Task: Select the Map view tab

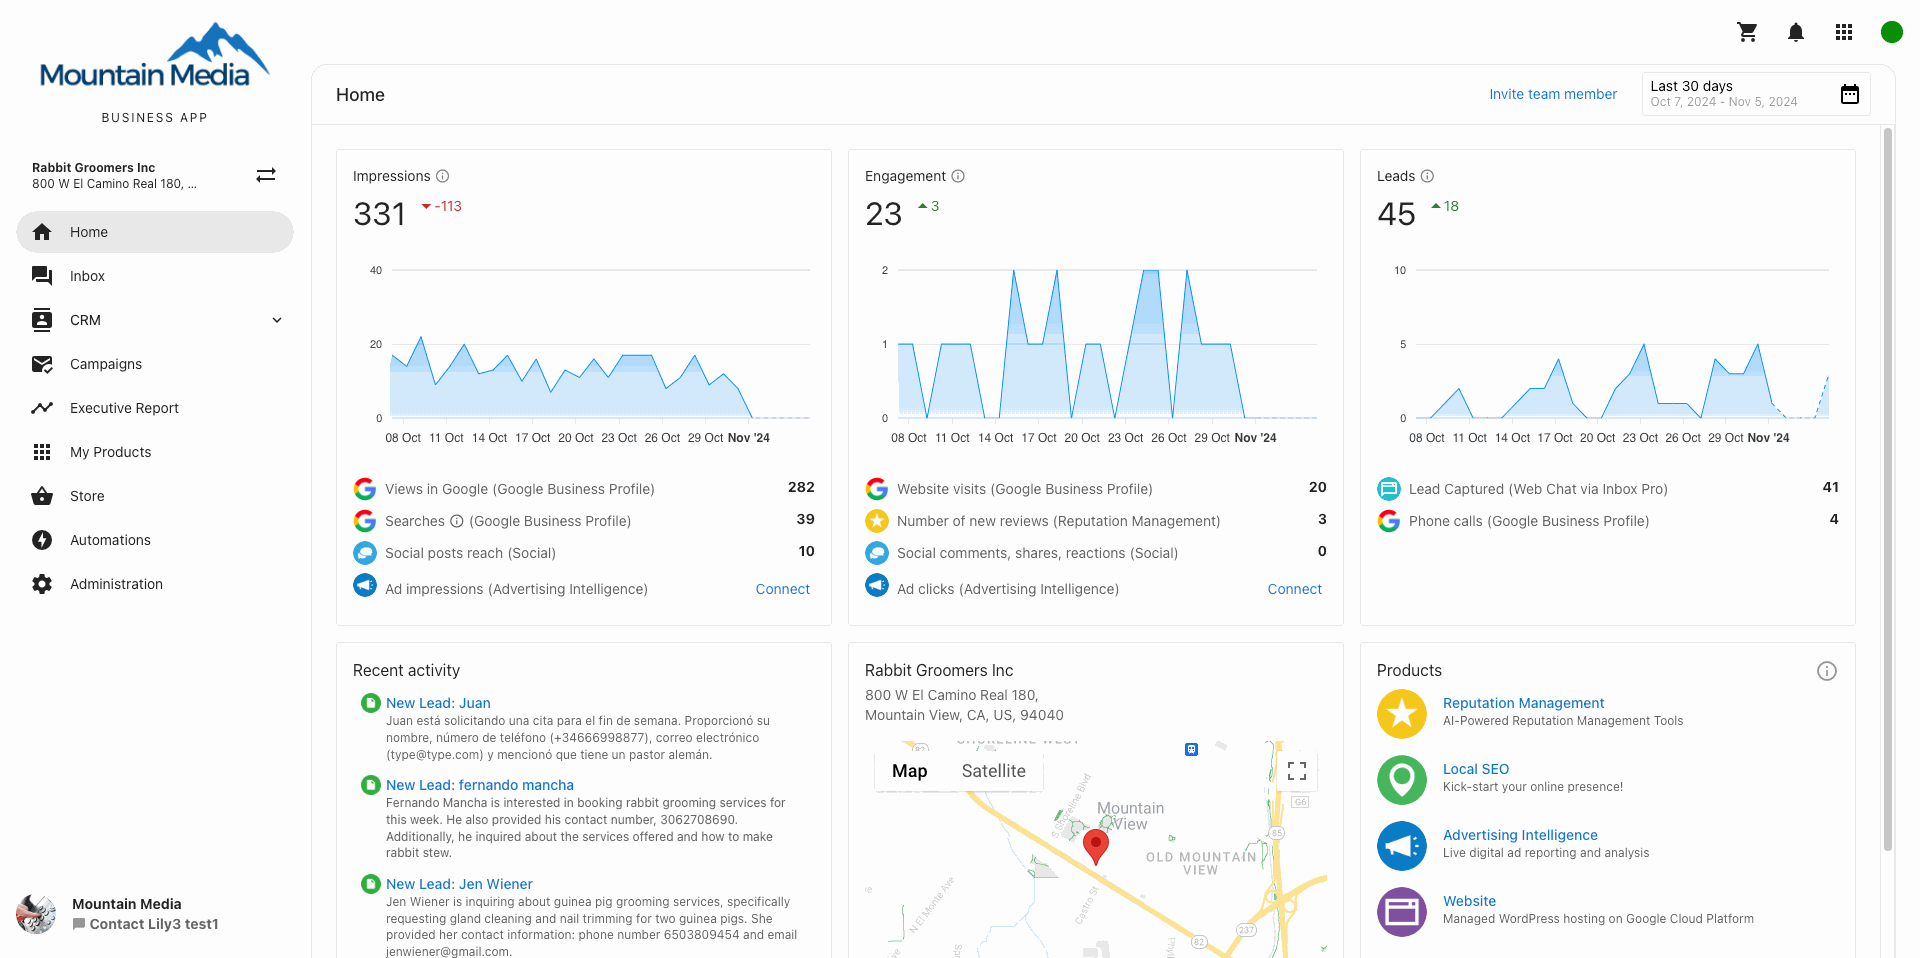Action: pos(910,771)
